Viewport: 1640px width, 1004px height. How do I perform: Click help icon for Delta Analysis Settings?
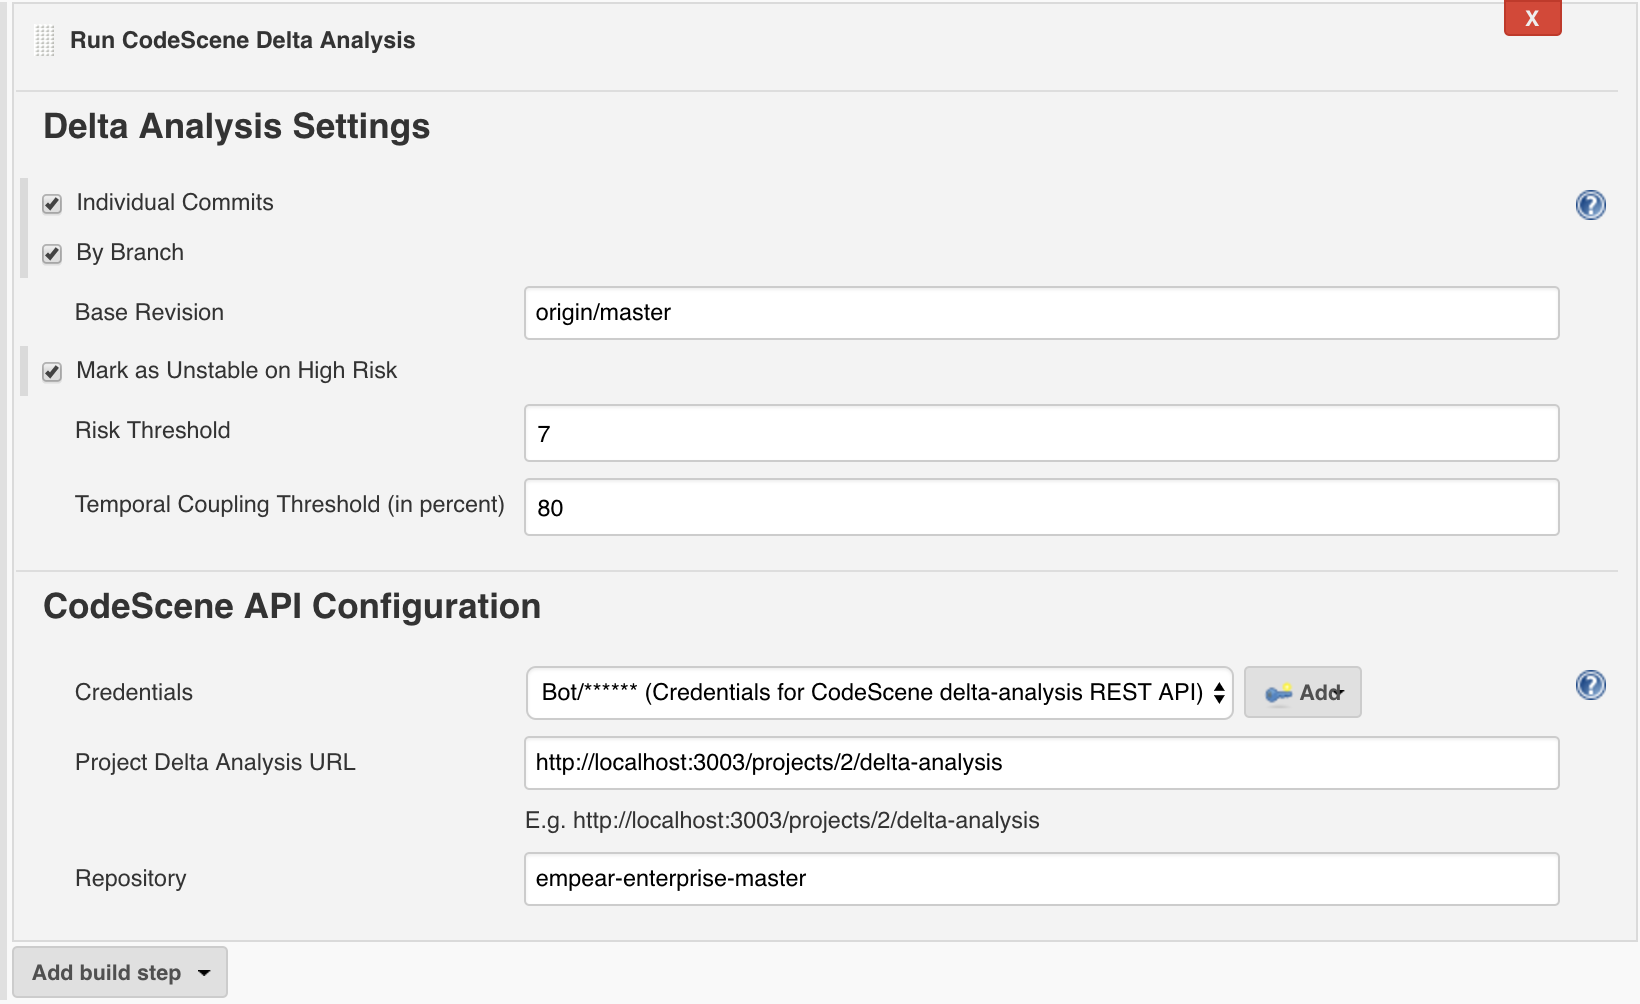(1590, 205)
